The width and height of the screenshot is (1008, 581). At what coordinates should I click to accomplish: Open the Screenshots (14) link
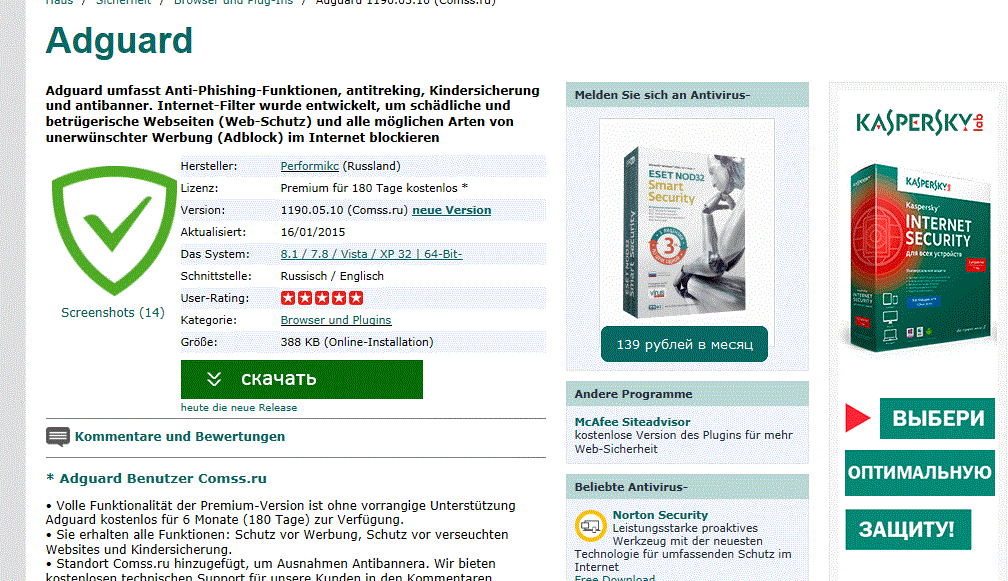click(112, 312)
